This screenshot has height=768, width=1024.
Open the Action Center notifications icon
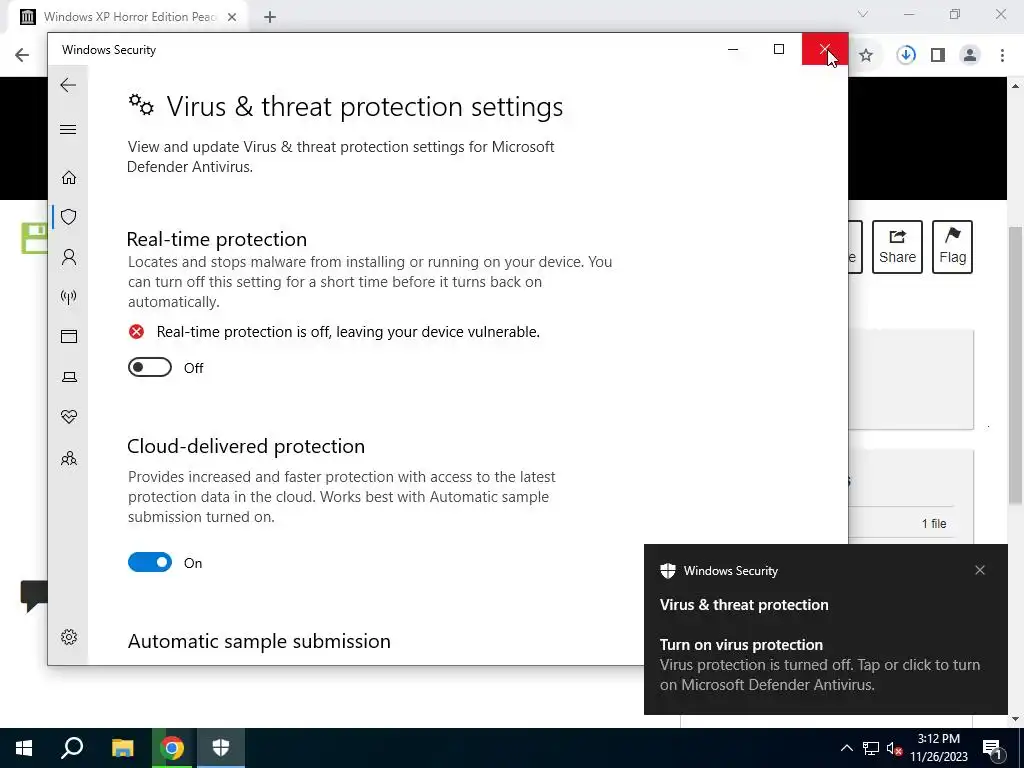[x=992, y=748]
